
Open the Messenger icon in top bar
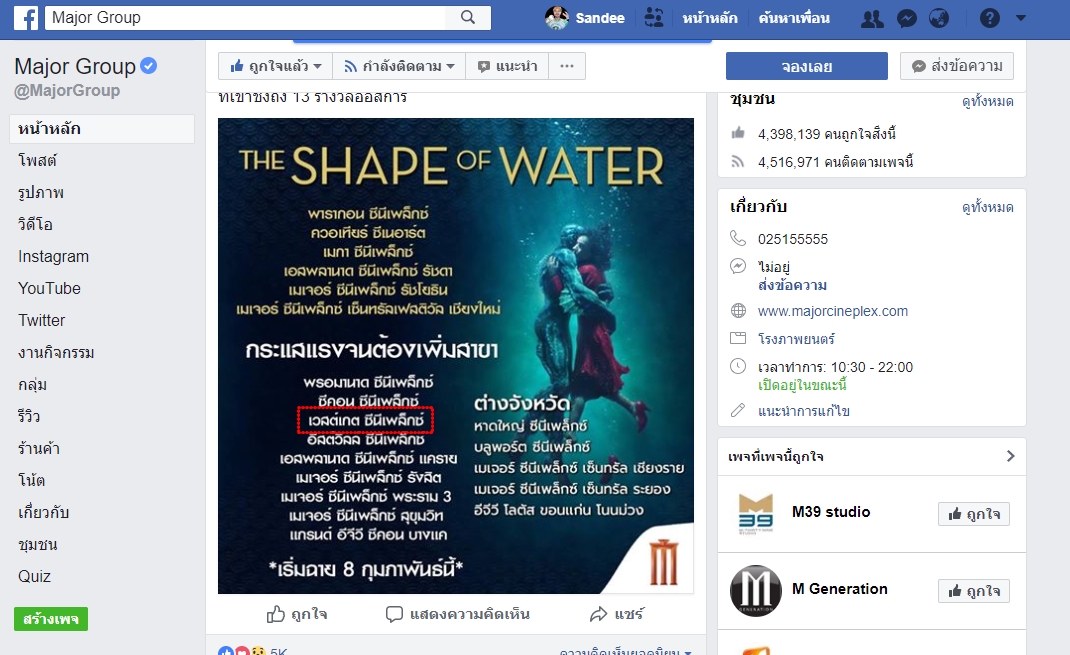906,18
